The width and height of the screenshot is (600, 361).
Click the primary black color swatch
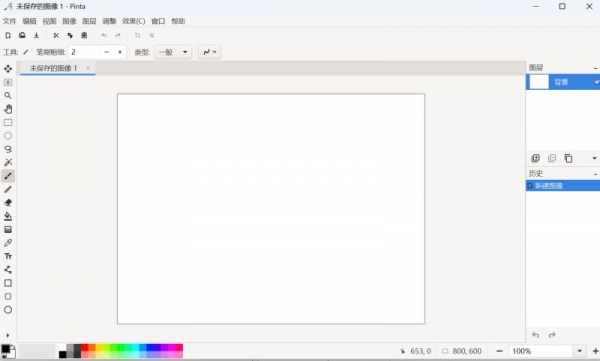pos(5,349)
